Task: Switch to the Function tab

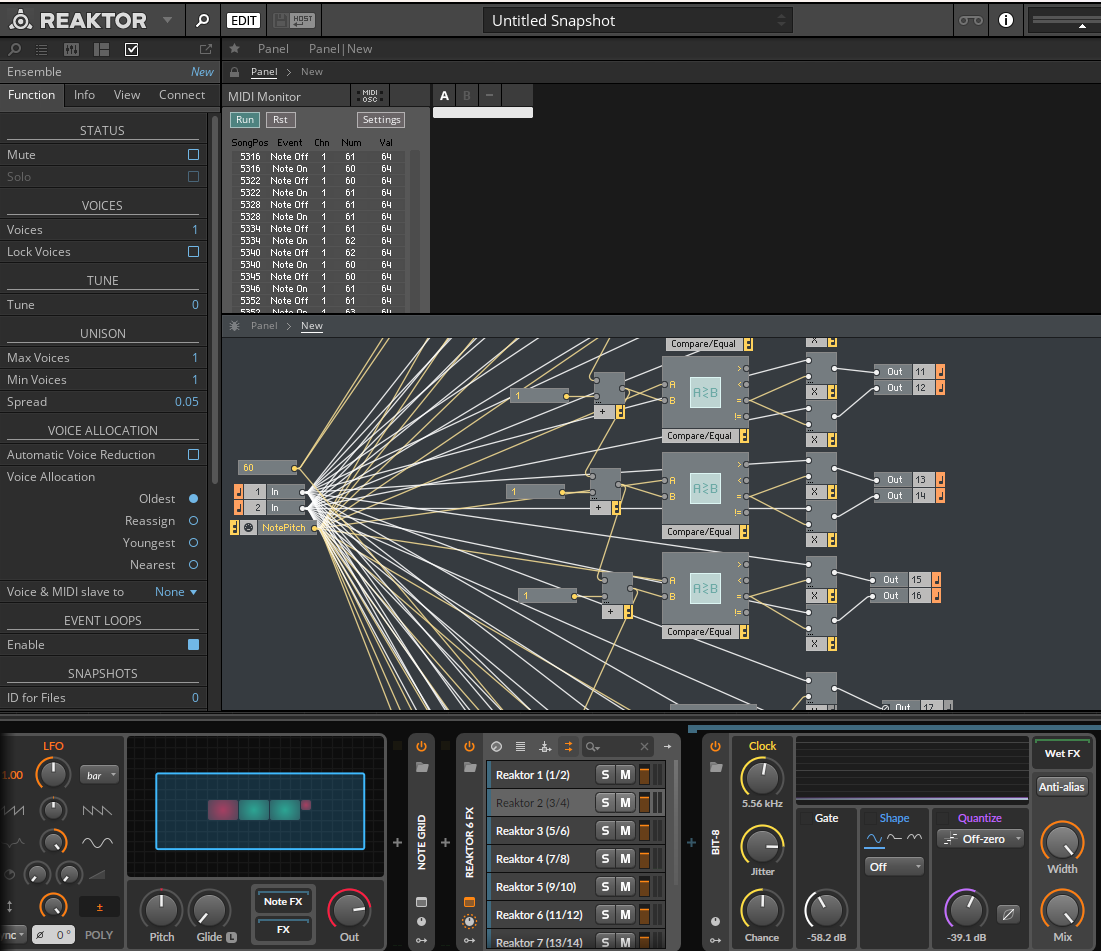Action: tap(32, 95)
